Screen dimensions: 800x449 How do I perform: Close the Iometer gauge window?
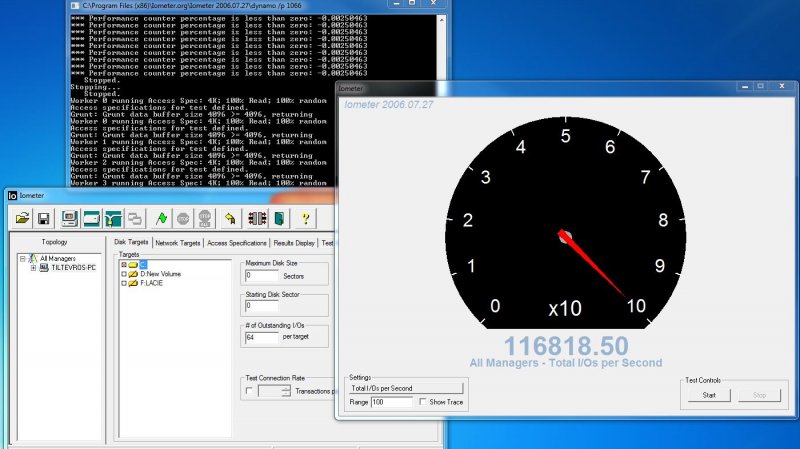pos(782,87)
